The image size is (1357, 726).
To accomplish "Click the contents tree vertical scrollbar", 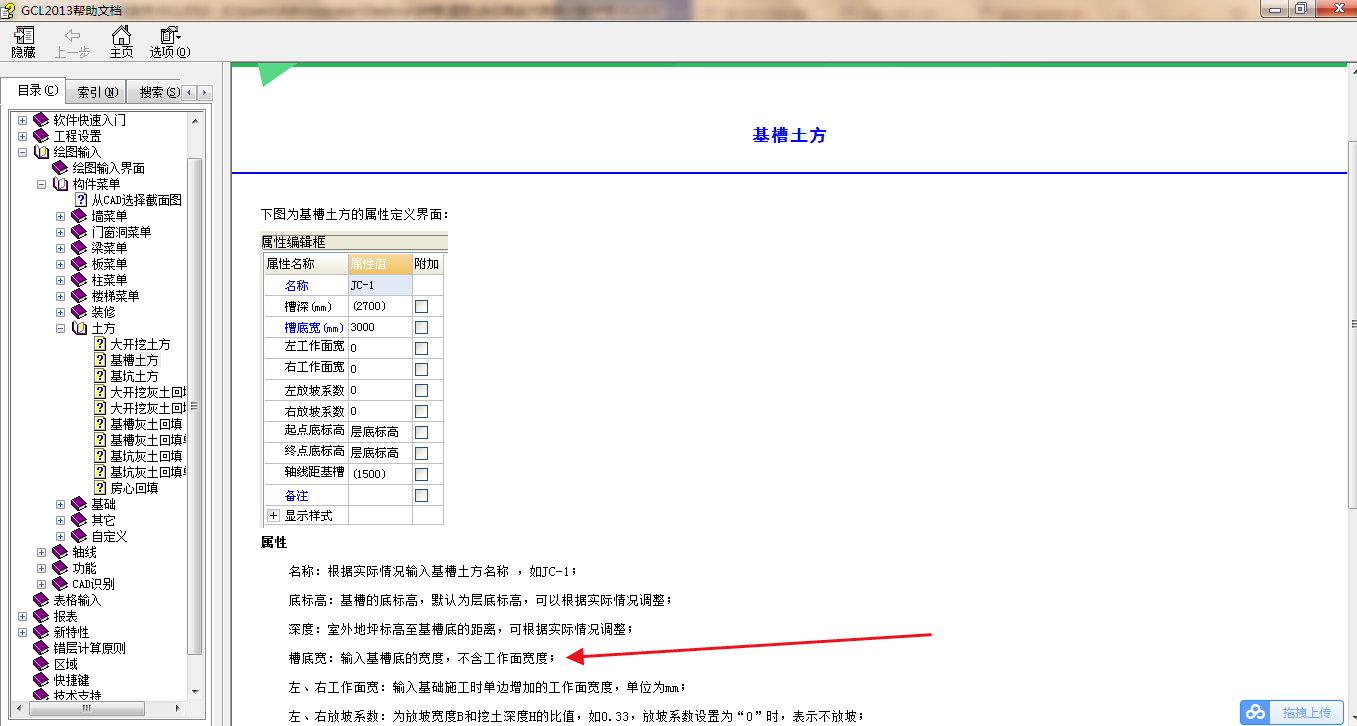I will tap(195, 404).
